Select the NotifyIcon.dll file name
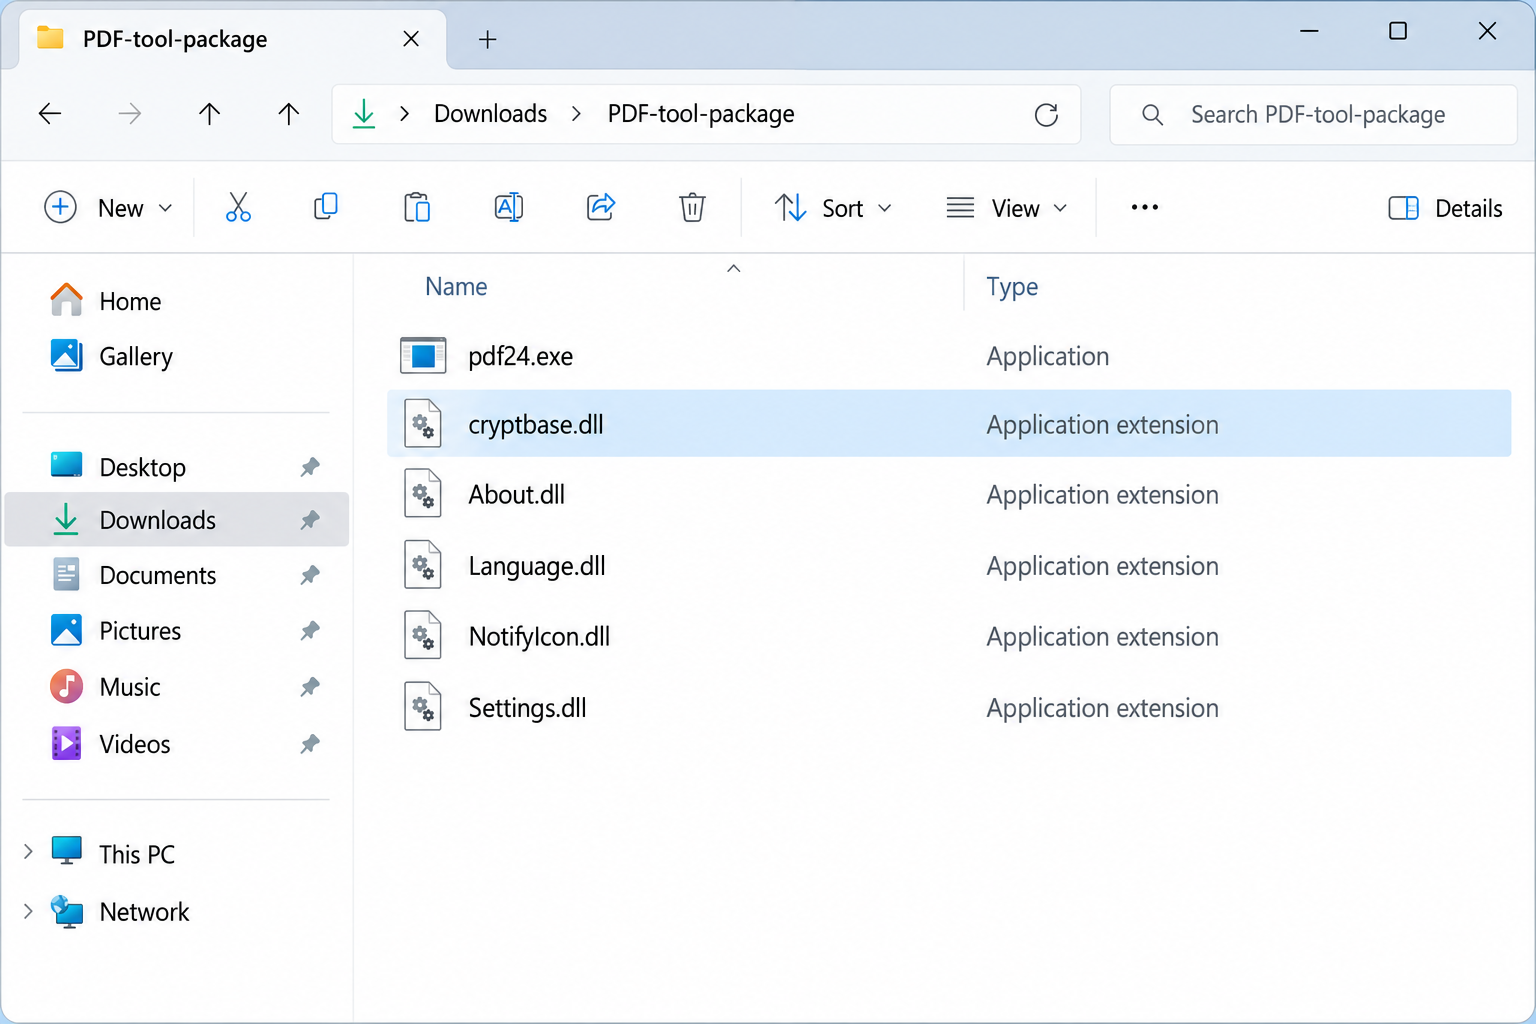The height and width of the screenshot is (1024, 1536). [x=539, y=637]
